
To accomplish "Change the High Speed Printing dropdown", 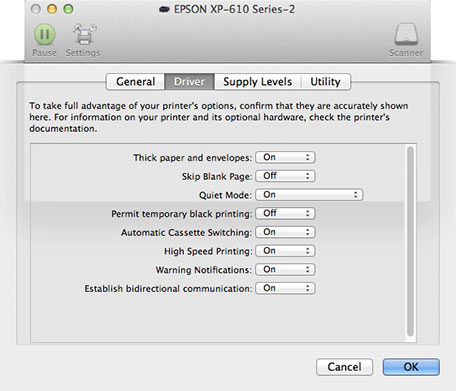I will pos(285,251).
